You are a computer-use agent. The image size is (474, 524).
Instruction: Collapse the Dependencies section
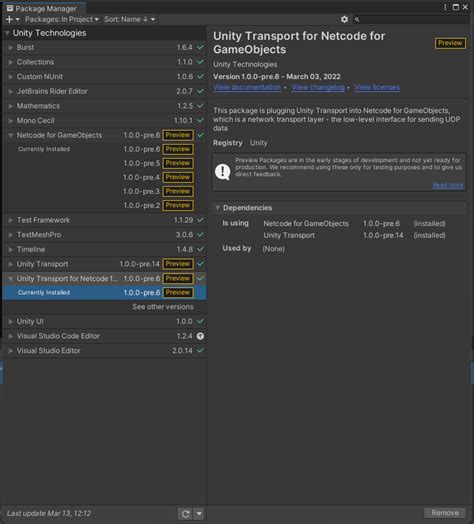(217, 208)
